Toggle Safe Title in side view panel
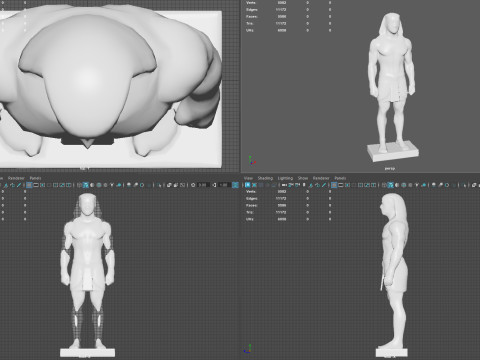This screenshot has height=360, width=480. pos(373,185)
